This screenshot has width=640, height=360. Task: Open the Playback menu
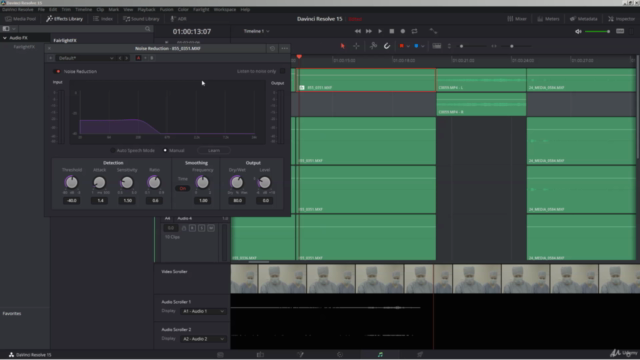[146, 9]
